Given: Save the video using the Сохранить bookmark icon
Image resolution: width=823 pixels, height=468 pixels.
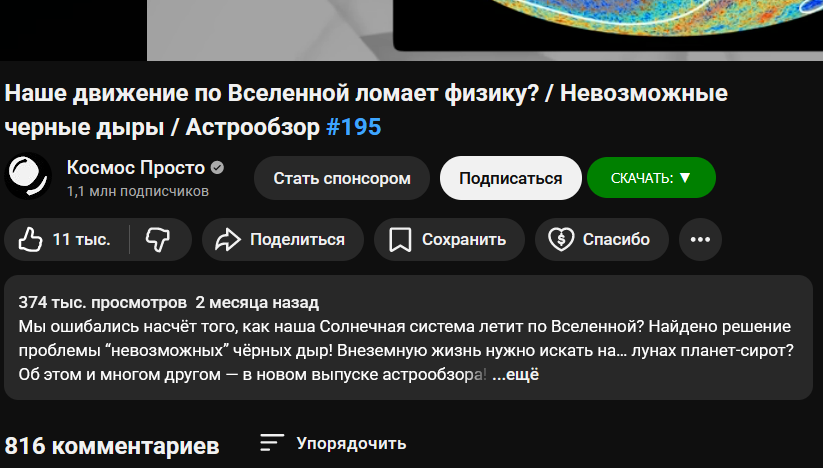Looking at the screenshot, I should pyautogui.click(x=401, y=240).
